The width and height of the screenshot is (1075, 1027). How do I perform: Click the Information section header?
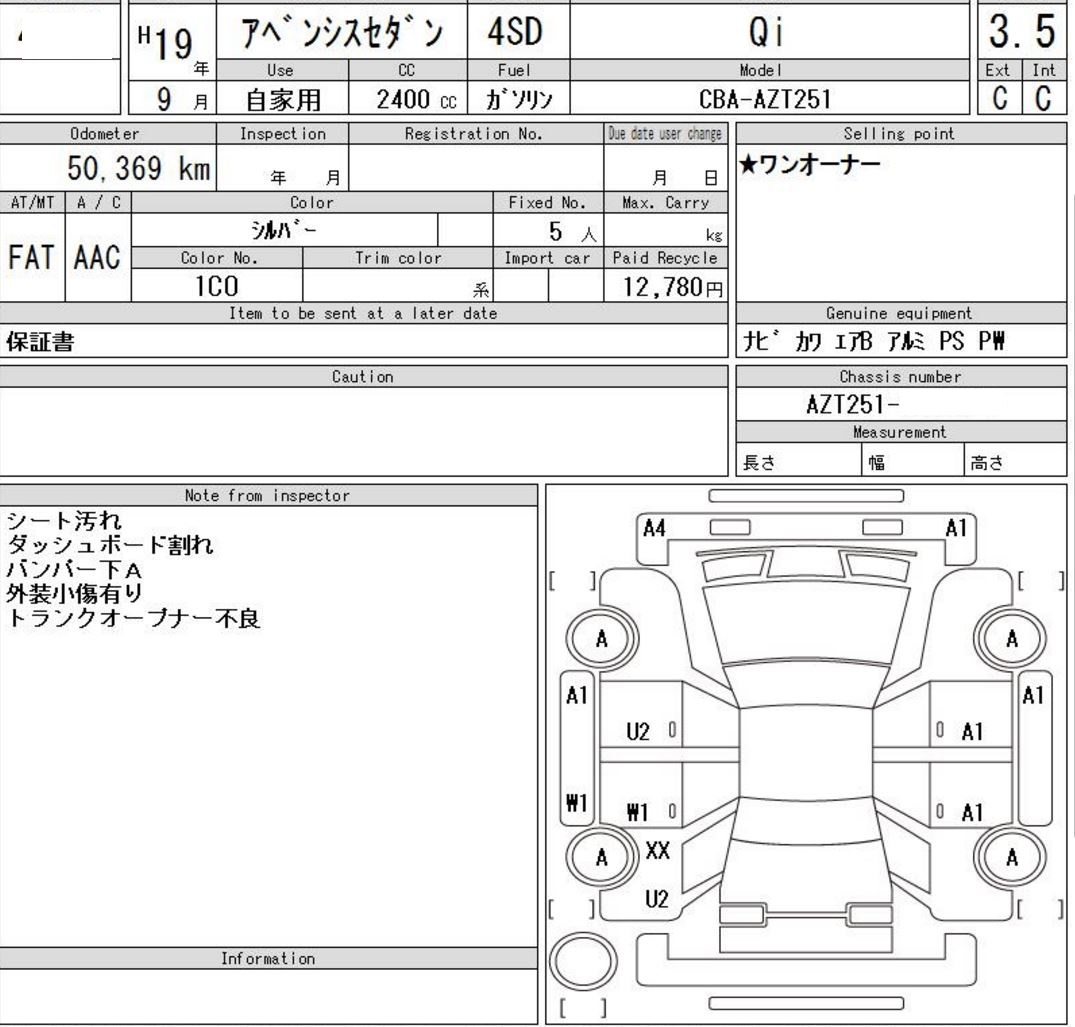[x=268, y=958]
